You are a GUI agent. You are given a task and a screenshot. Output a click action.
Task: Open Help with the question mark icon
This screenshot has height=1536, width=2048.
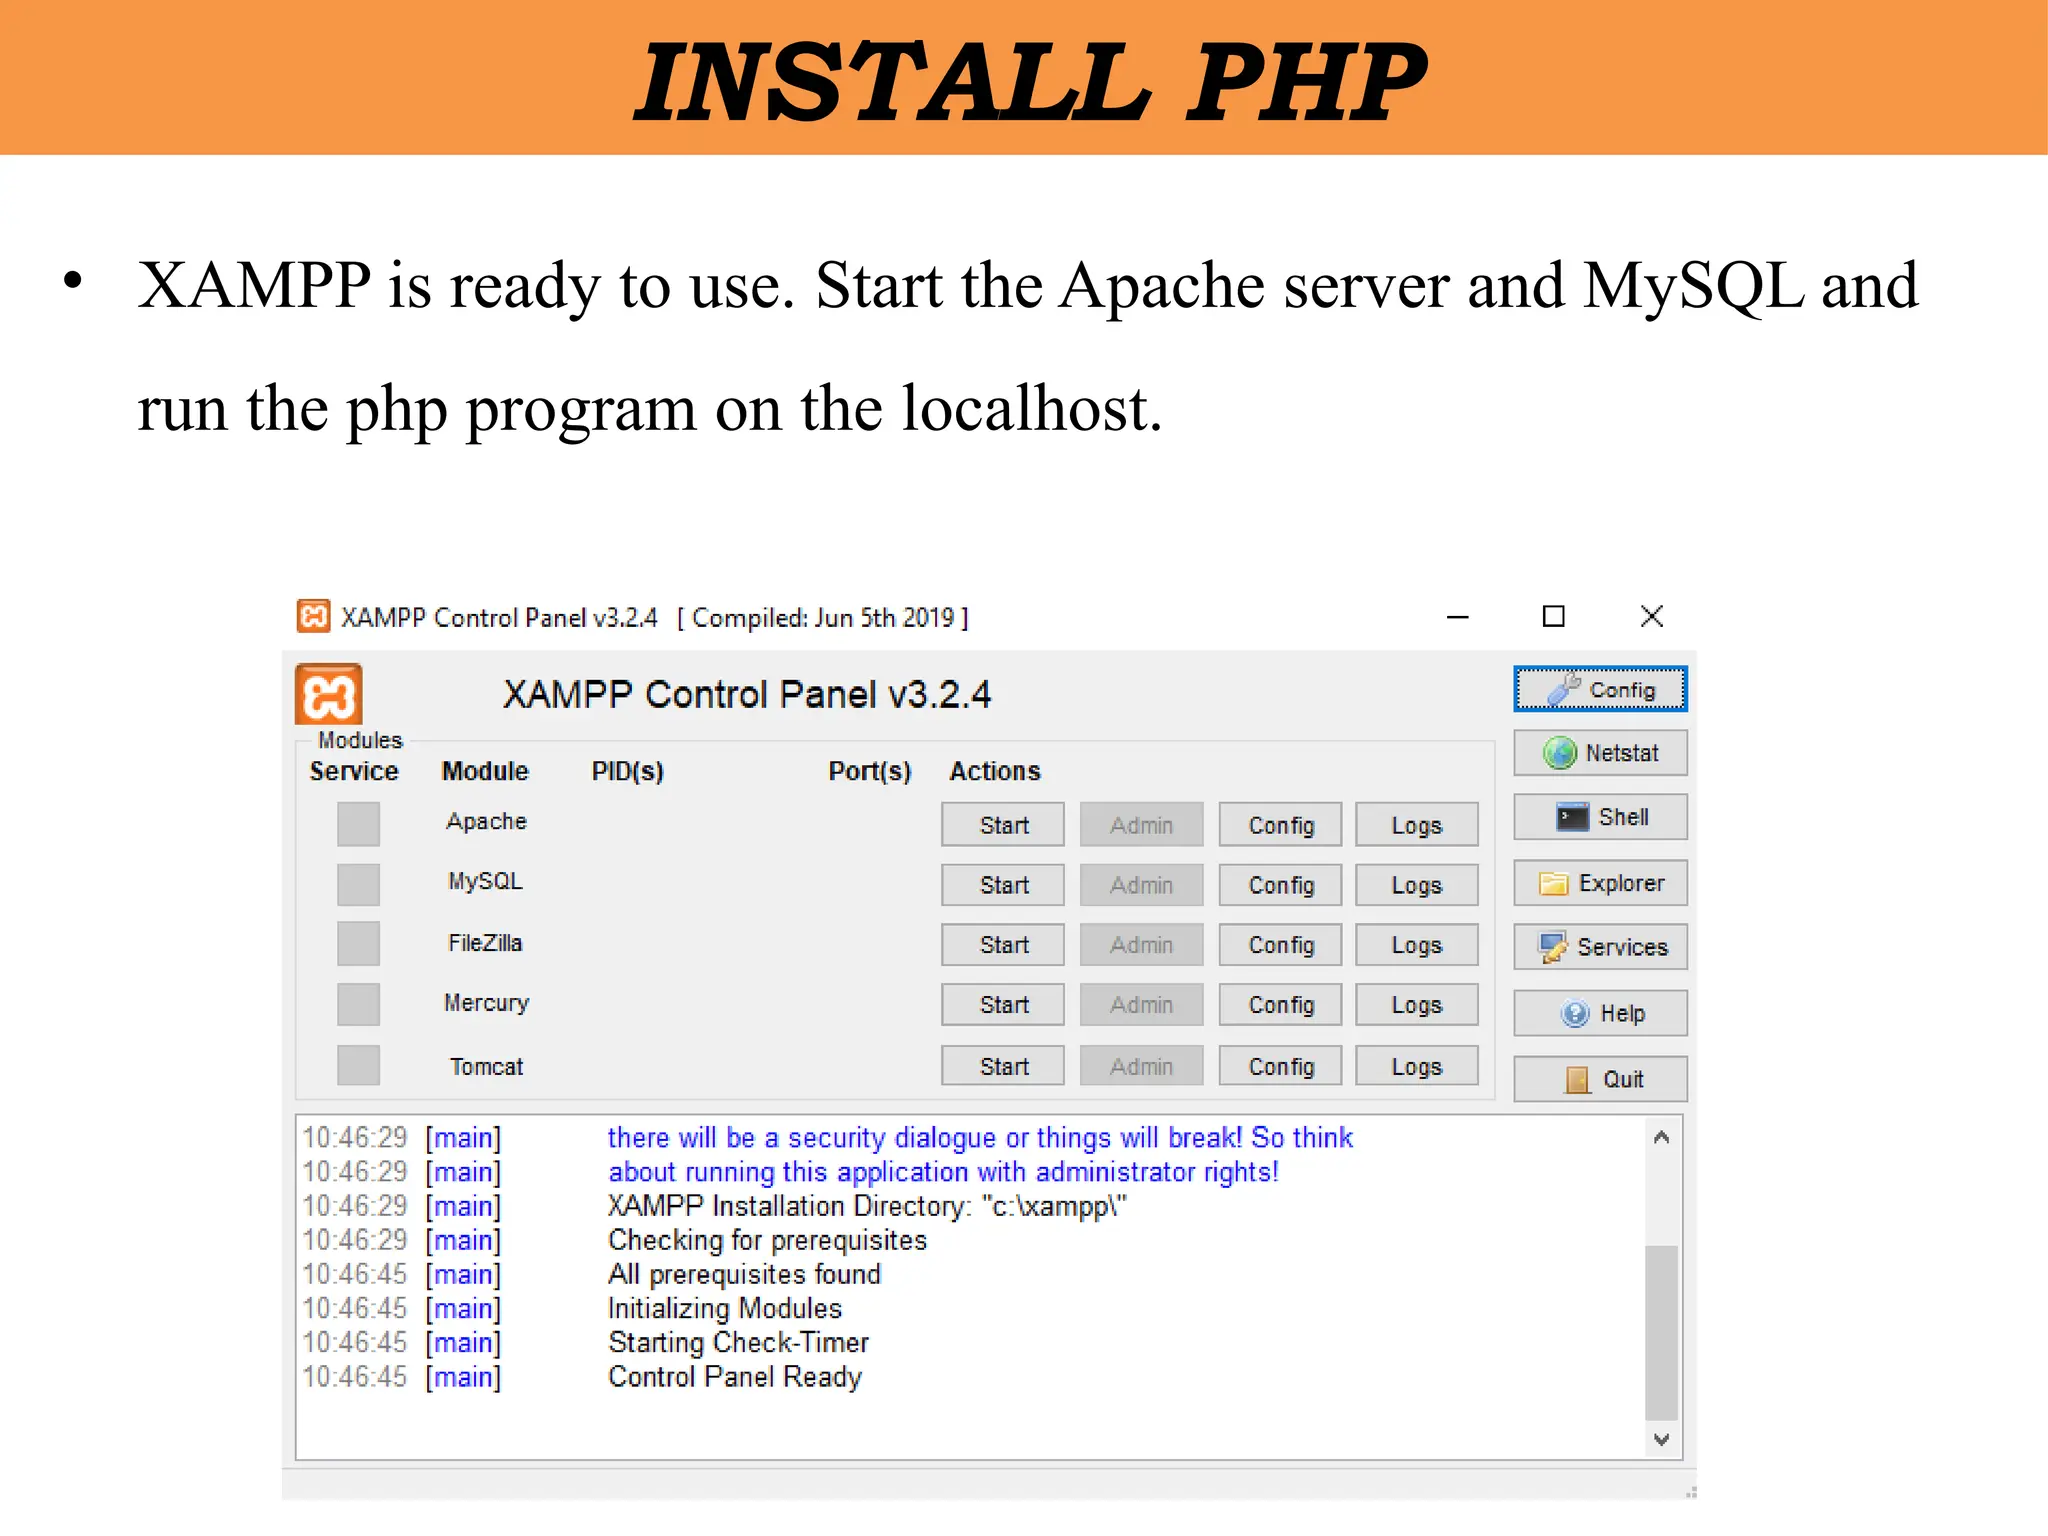coord(1600,1013)
